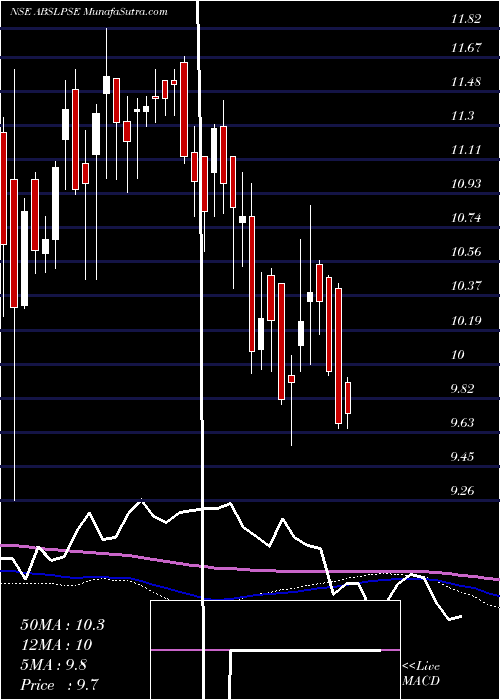Select the 9.45 price axis label
This screenshot has height=700, width=500.
[463, 456]
